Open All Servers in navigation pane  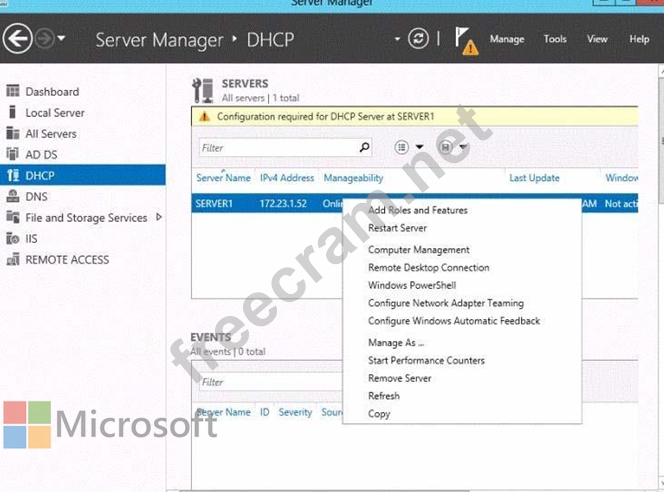tap(51, 134)
